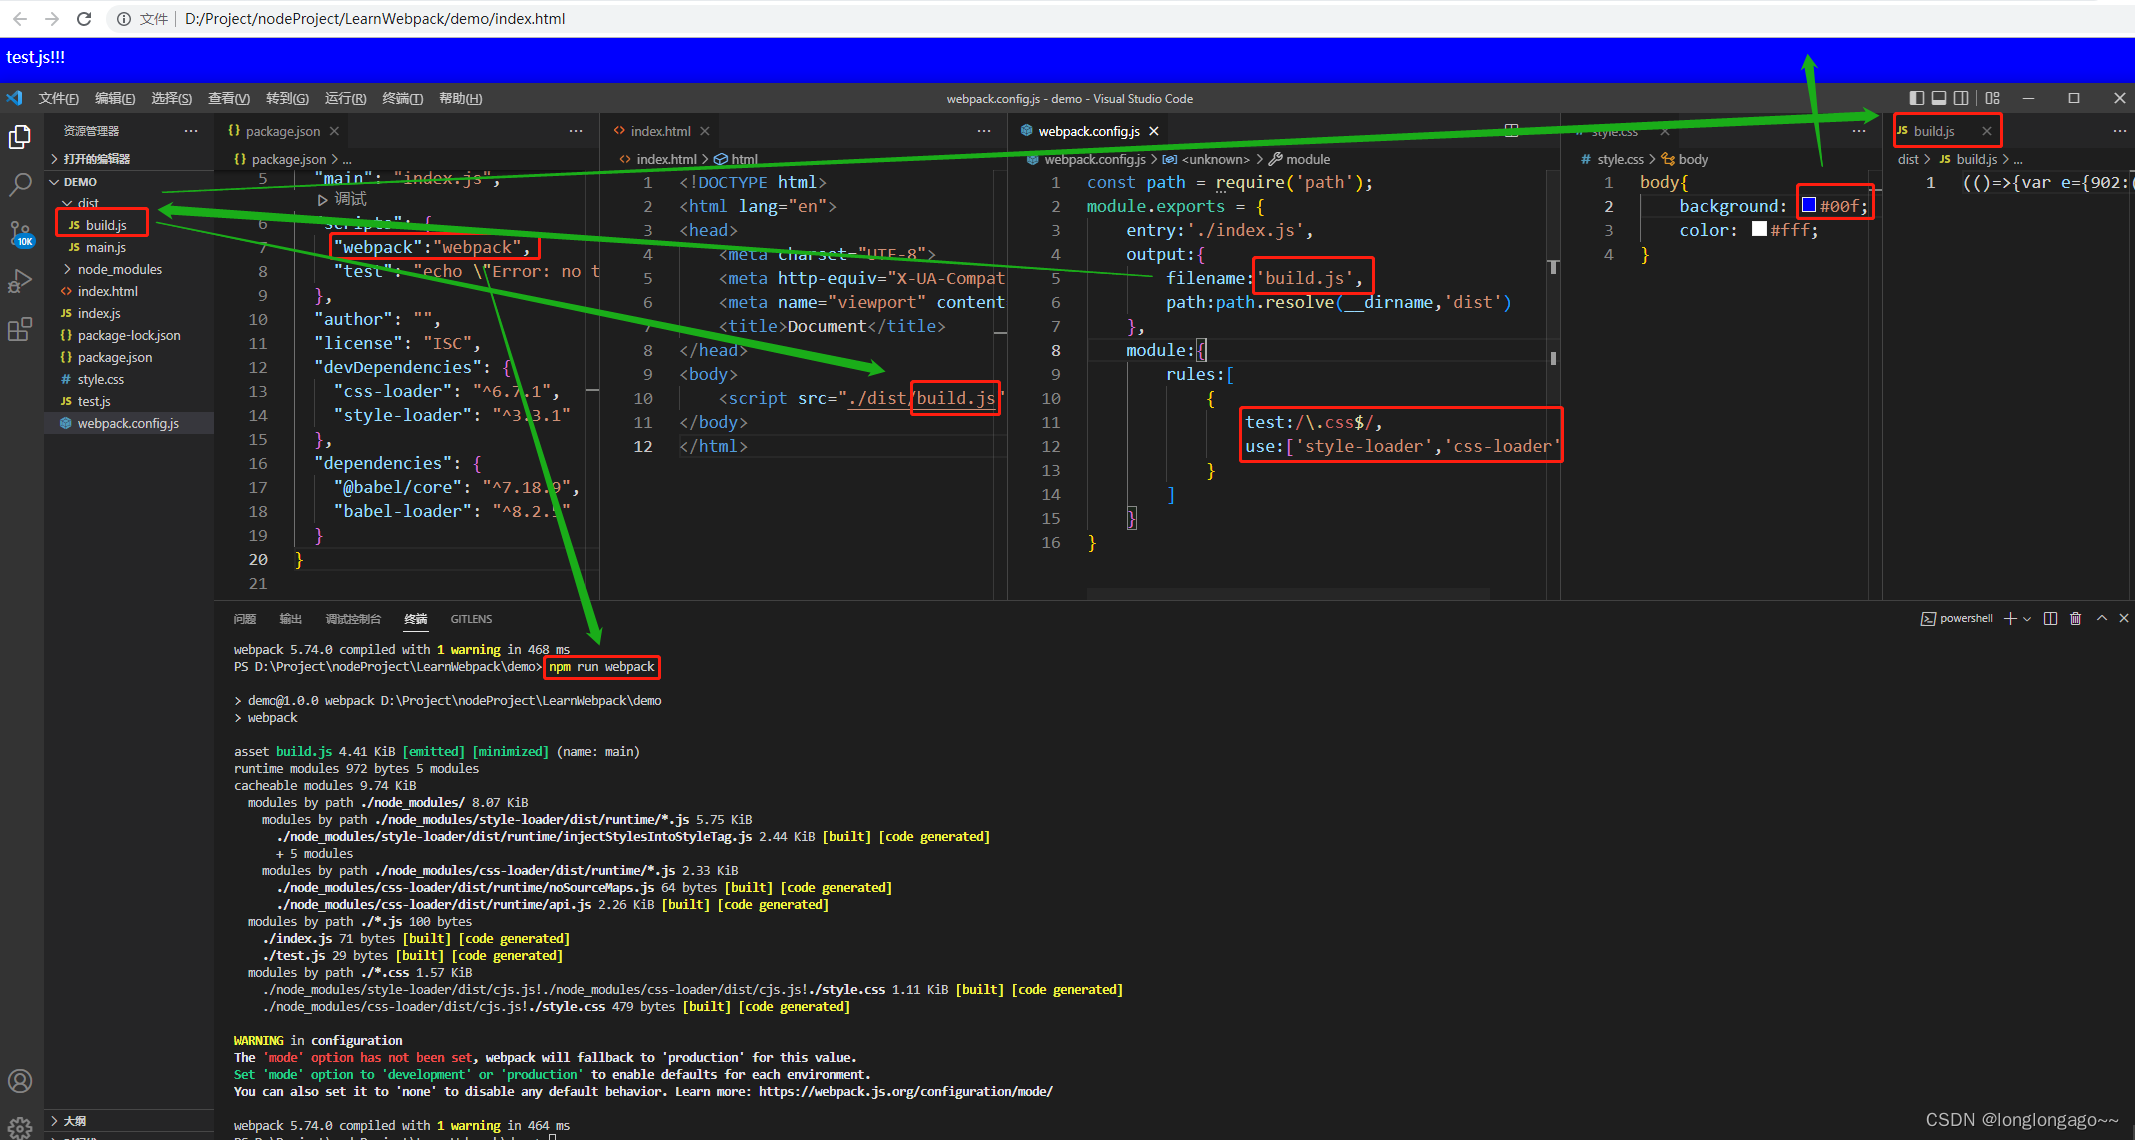Toggle the primary side bar layout icon
The image size is (2135, 1140).
click(1916, 98)
